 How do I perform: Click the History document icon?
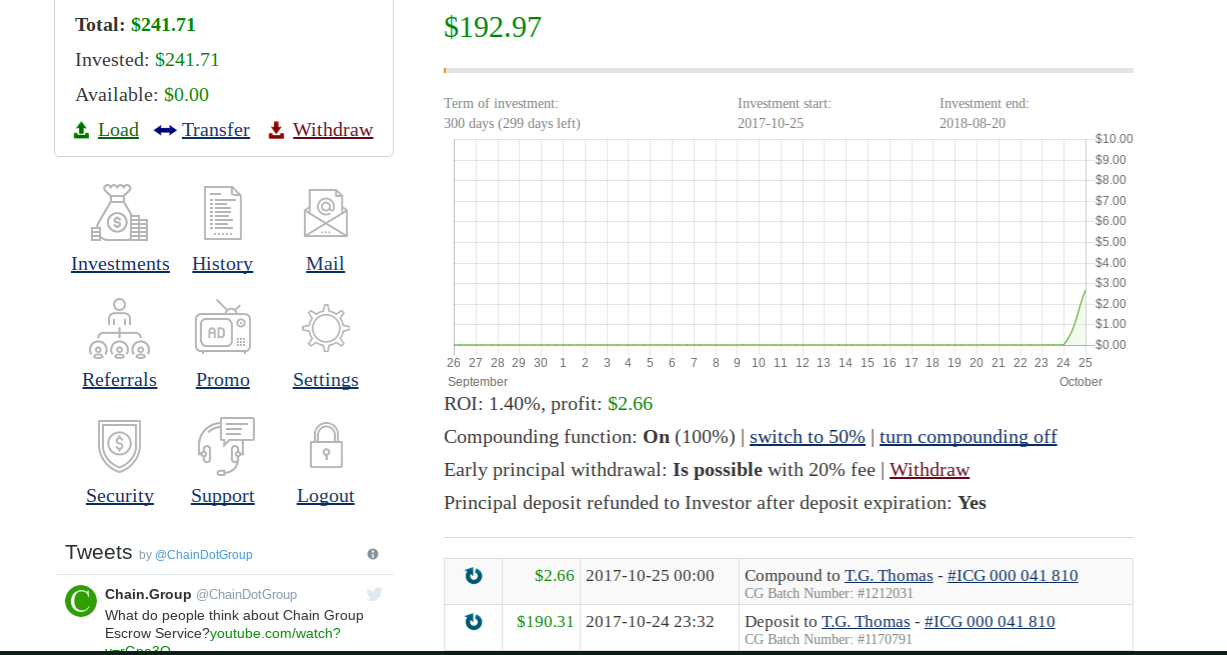click(222, 213)
